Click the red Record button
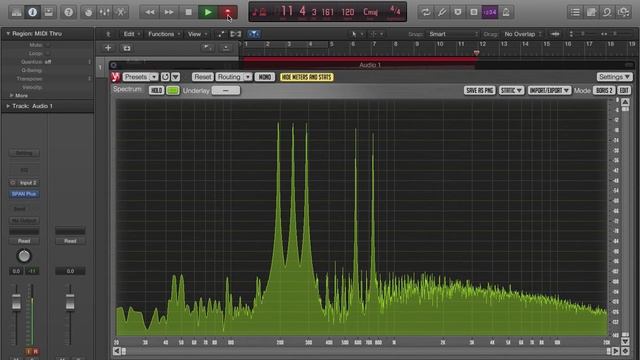640x360 pixels. (227, 12)
